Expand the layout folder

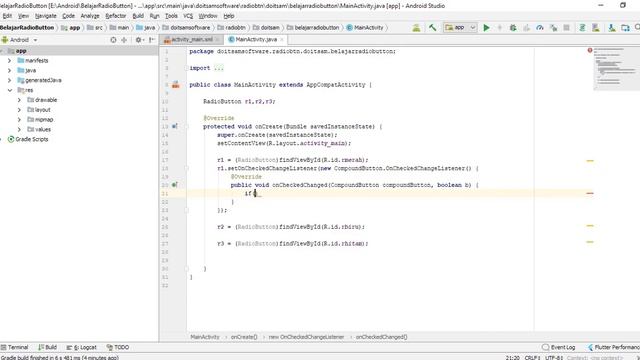pos(19,110)
